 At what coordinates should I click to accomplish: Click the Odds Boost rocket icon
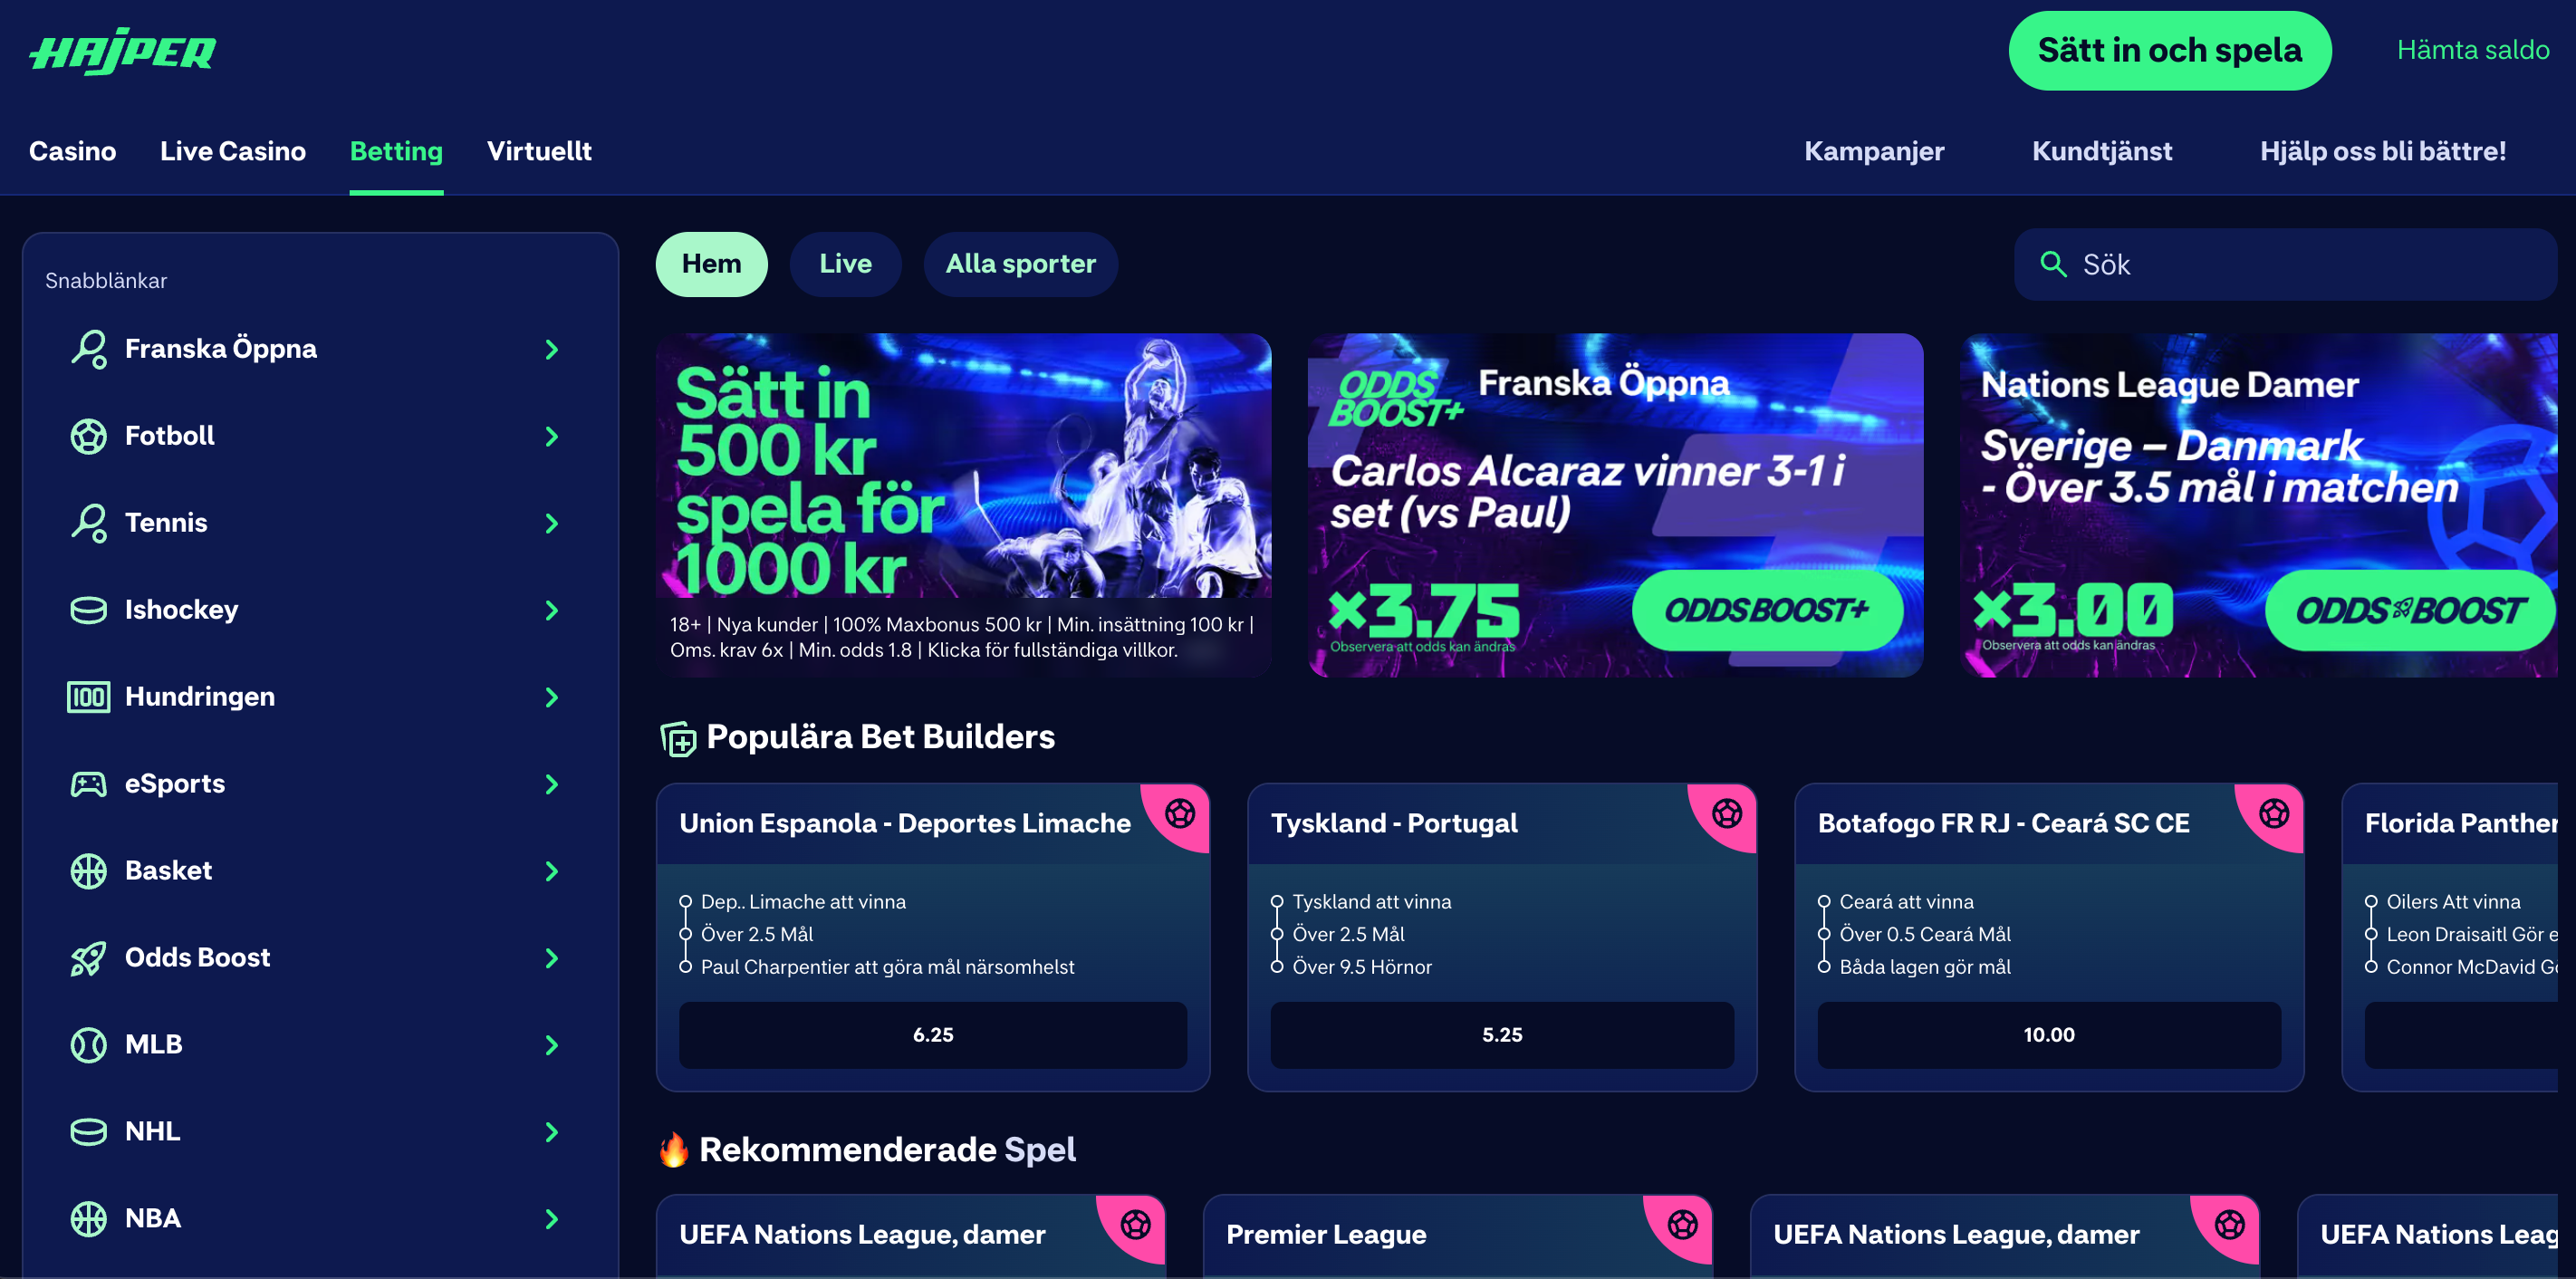point(88,958)
